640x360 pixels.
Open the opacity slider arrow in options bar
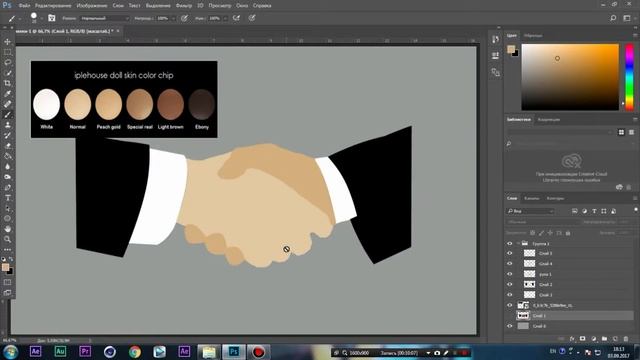click(173, 18)
